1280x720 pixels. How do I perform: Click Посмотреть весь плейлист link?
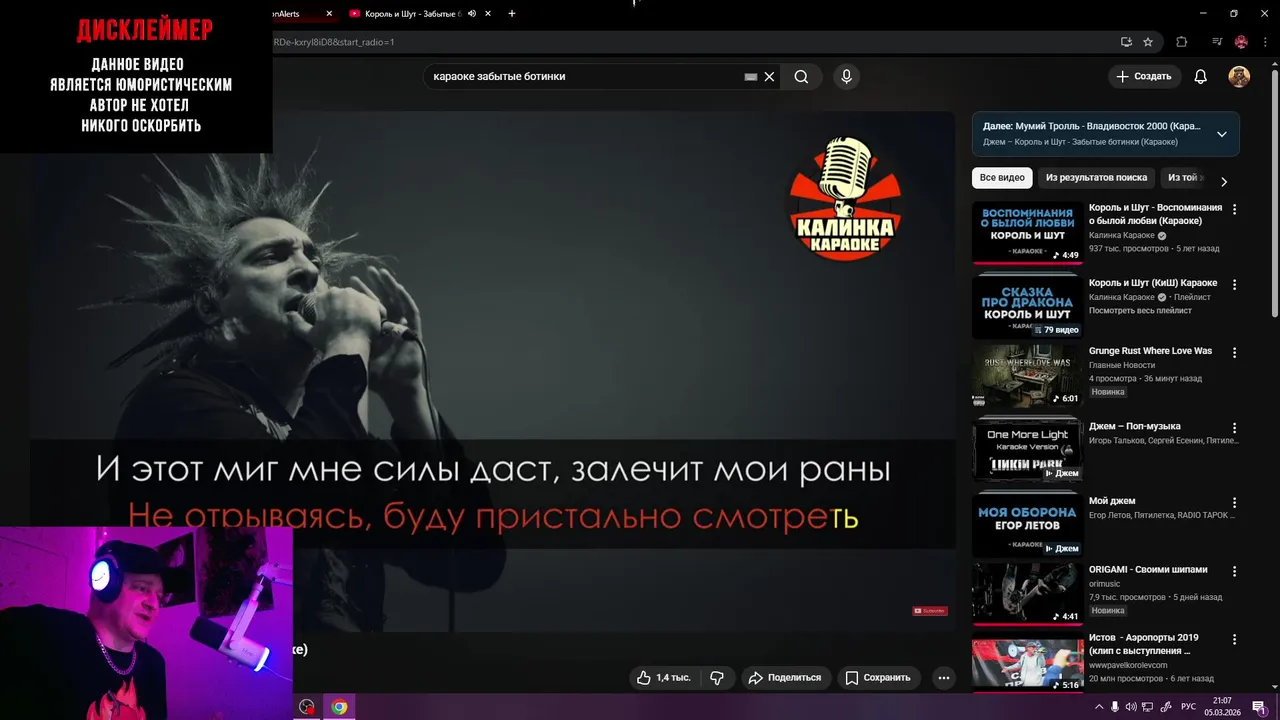[x=1140, y=311]
